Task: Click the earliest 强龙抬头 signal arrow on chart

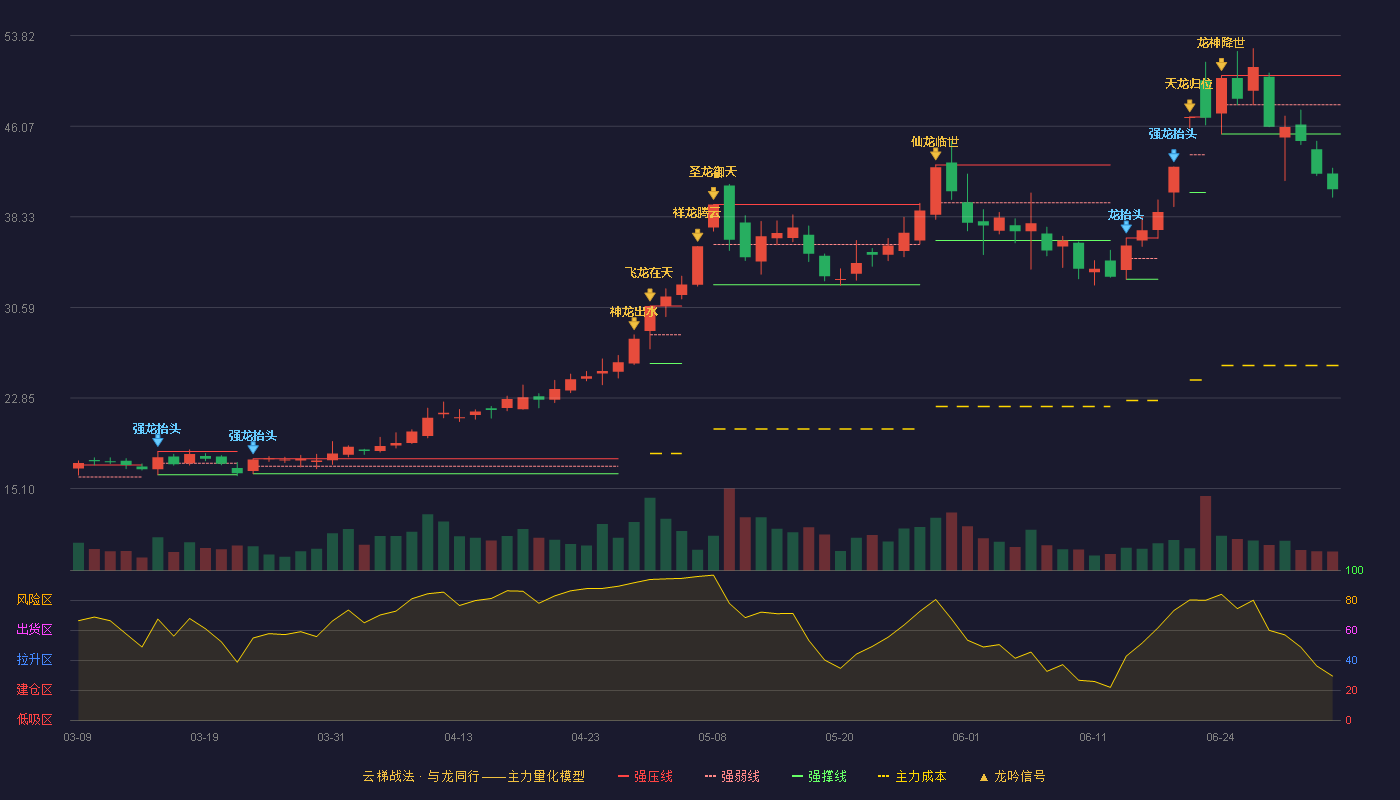Action: click(157, 440)
